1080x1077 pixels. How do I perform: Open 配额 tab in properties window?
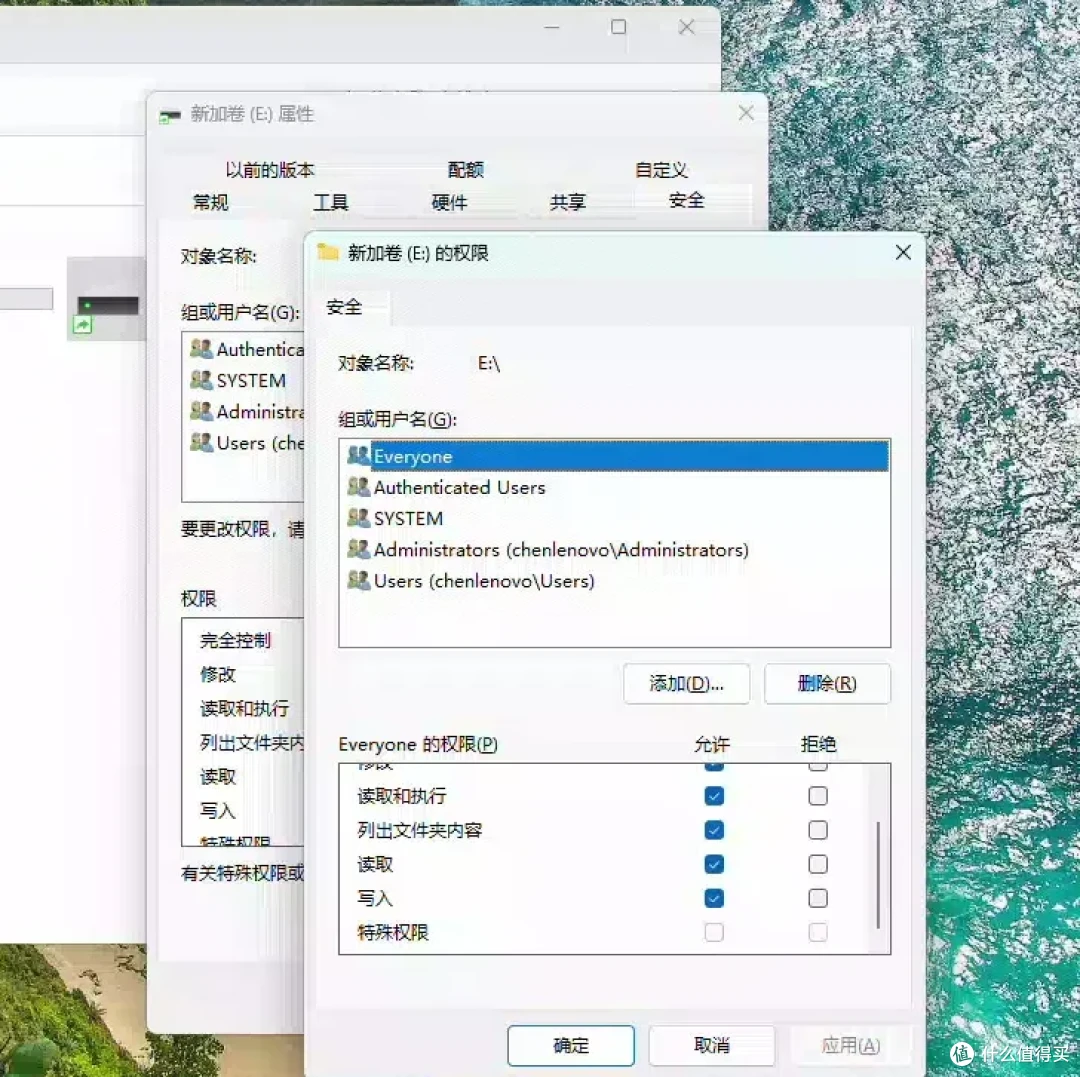(x=466, y=169)
